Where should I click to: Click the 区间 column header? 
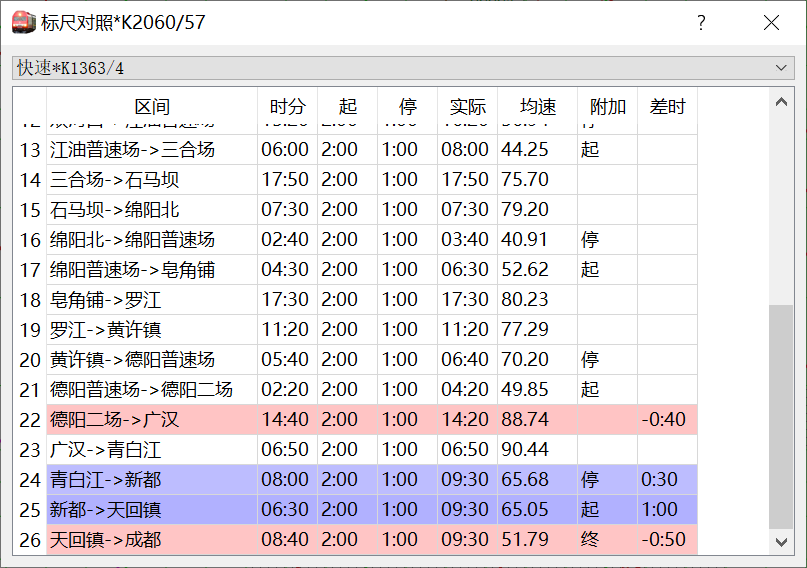(152, 106)
